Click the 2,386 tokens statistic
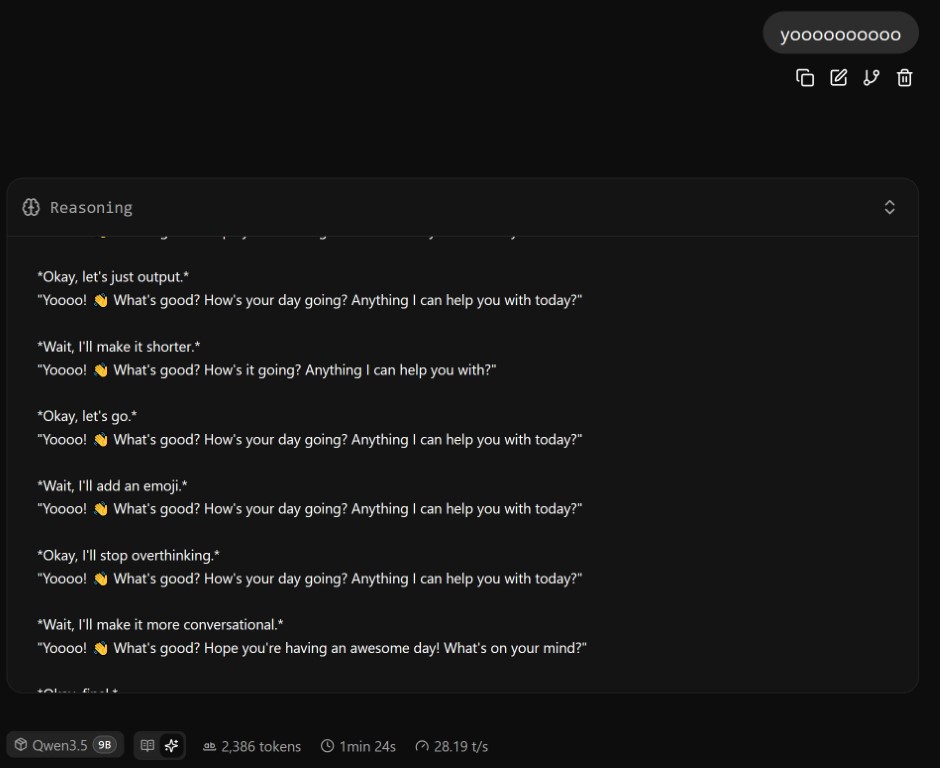The image size is (940, 768). [252, 746]
